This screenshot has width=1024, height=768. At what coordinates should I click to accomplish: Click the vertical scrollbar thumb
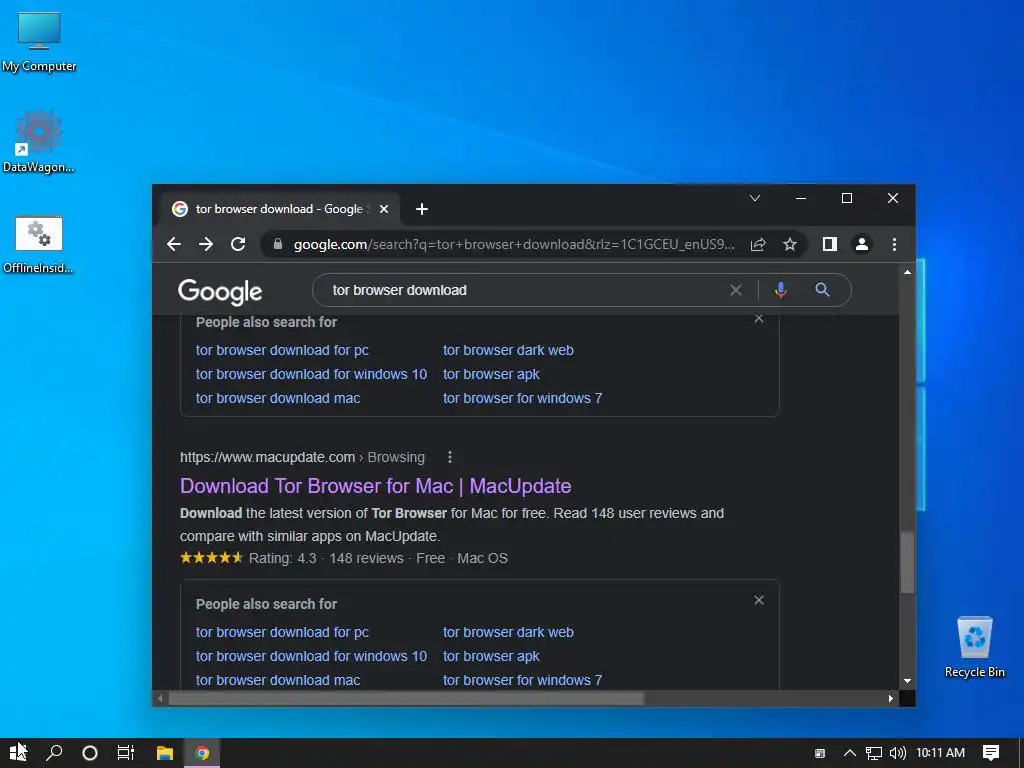tap(907, 563)
